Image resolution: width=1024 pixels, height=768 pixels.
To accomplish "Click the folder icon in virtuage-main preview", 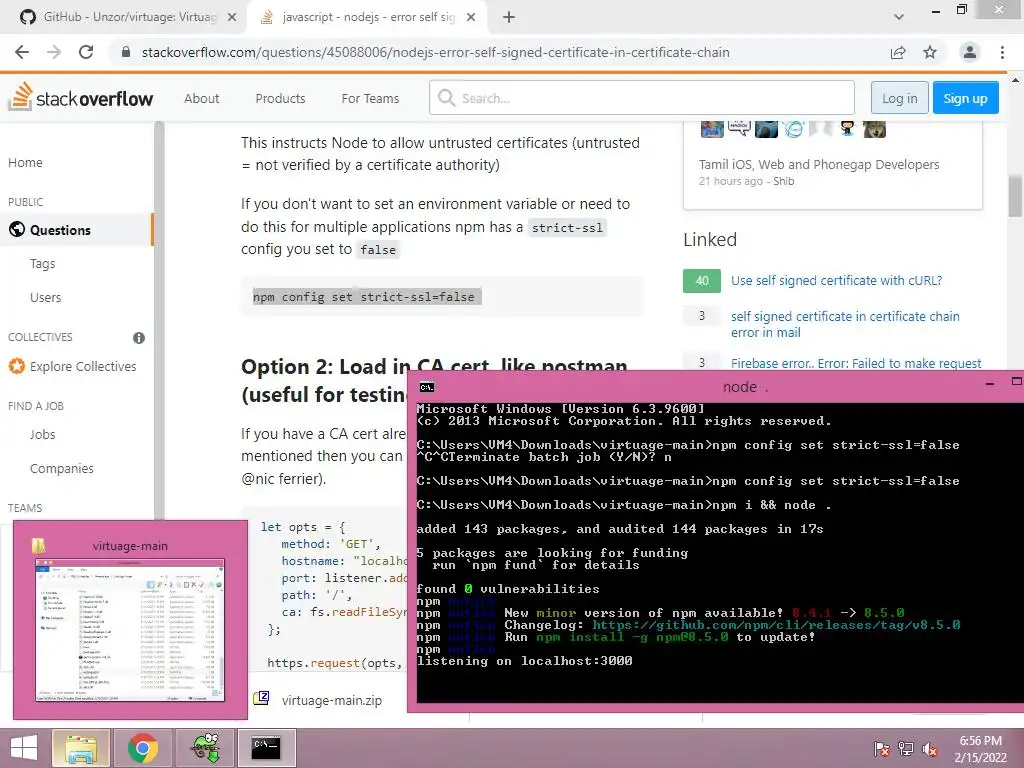I will 39,545.
